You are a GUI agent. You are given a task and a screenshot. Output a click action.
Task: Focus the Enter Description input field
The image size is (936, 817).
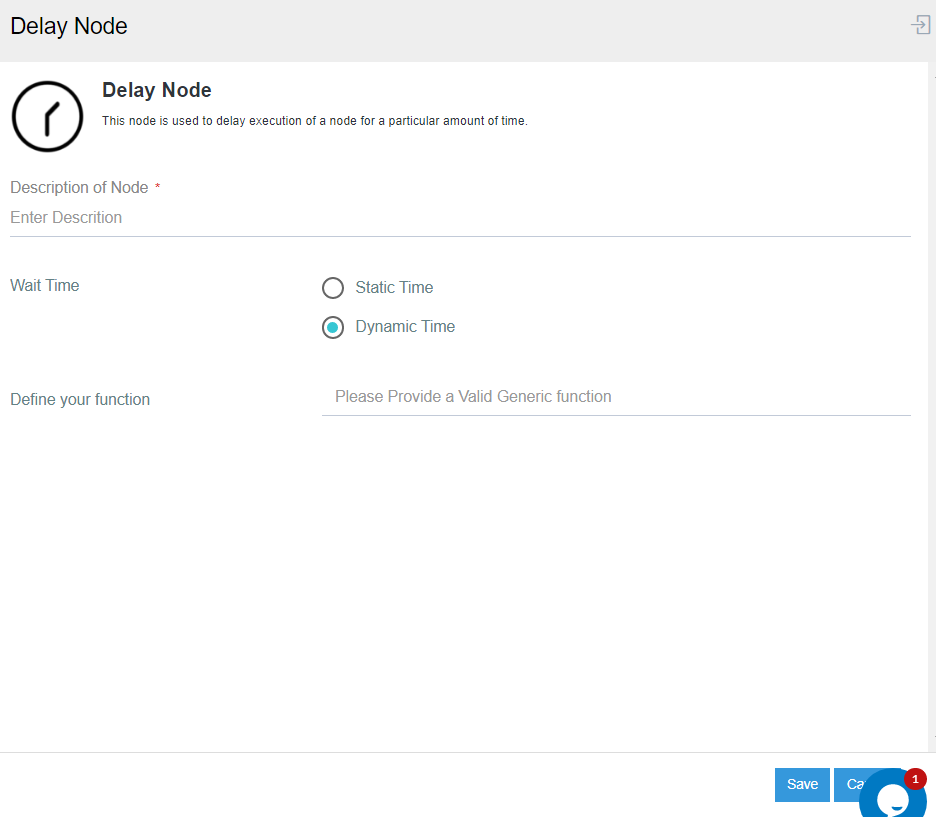pos(460,218)
